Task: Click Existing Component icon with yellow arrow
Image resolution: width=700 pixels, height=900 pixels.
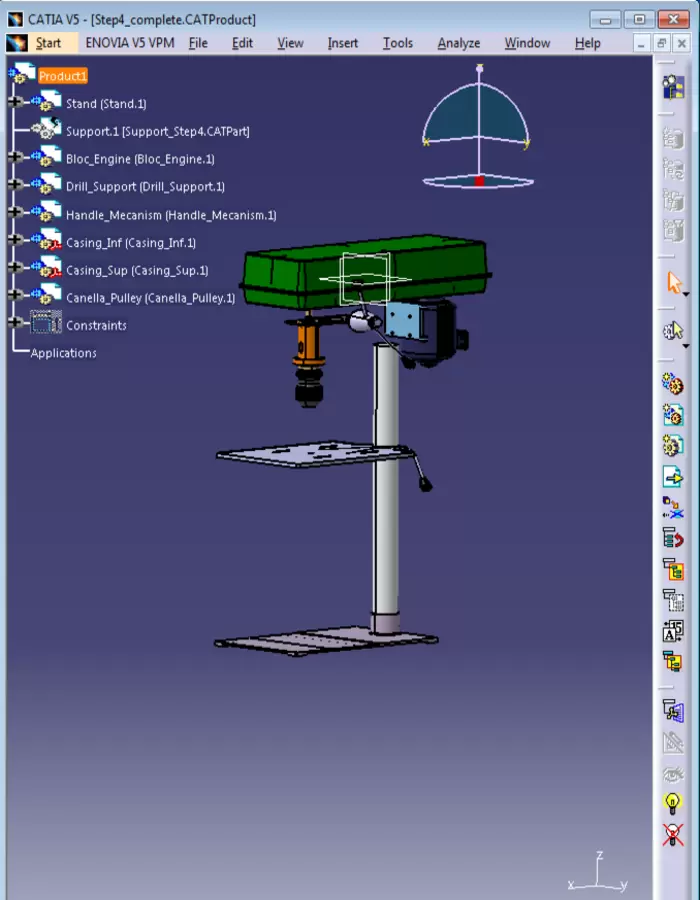Action: 673,477
